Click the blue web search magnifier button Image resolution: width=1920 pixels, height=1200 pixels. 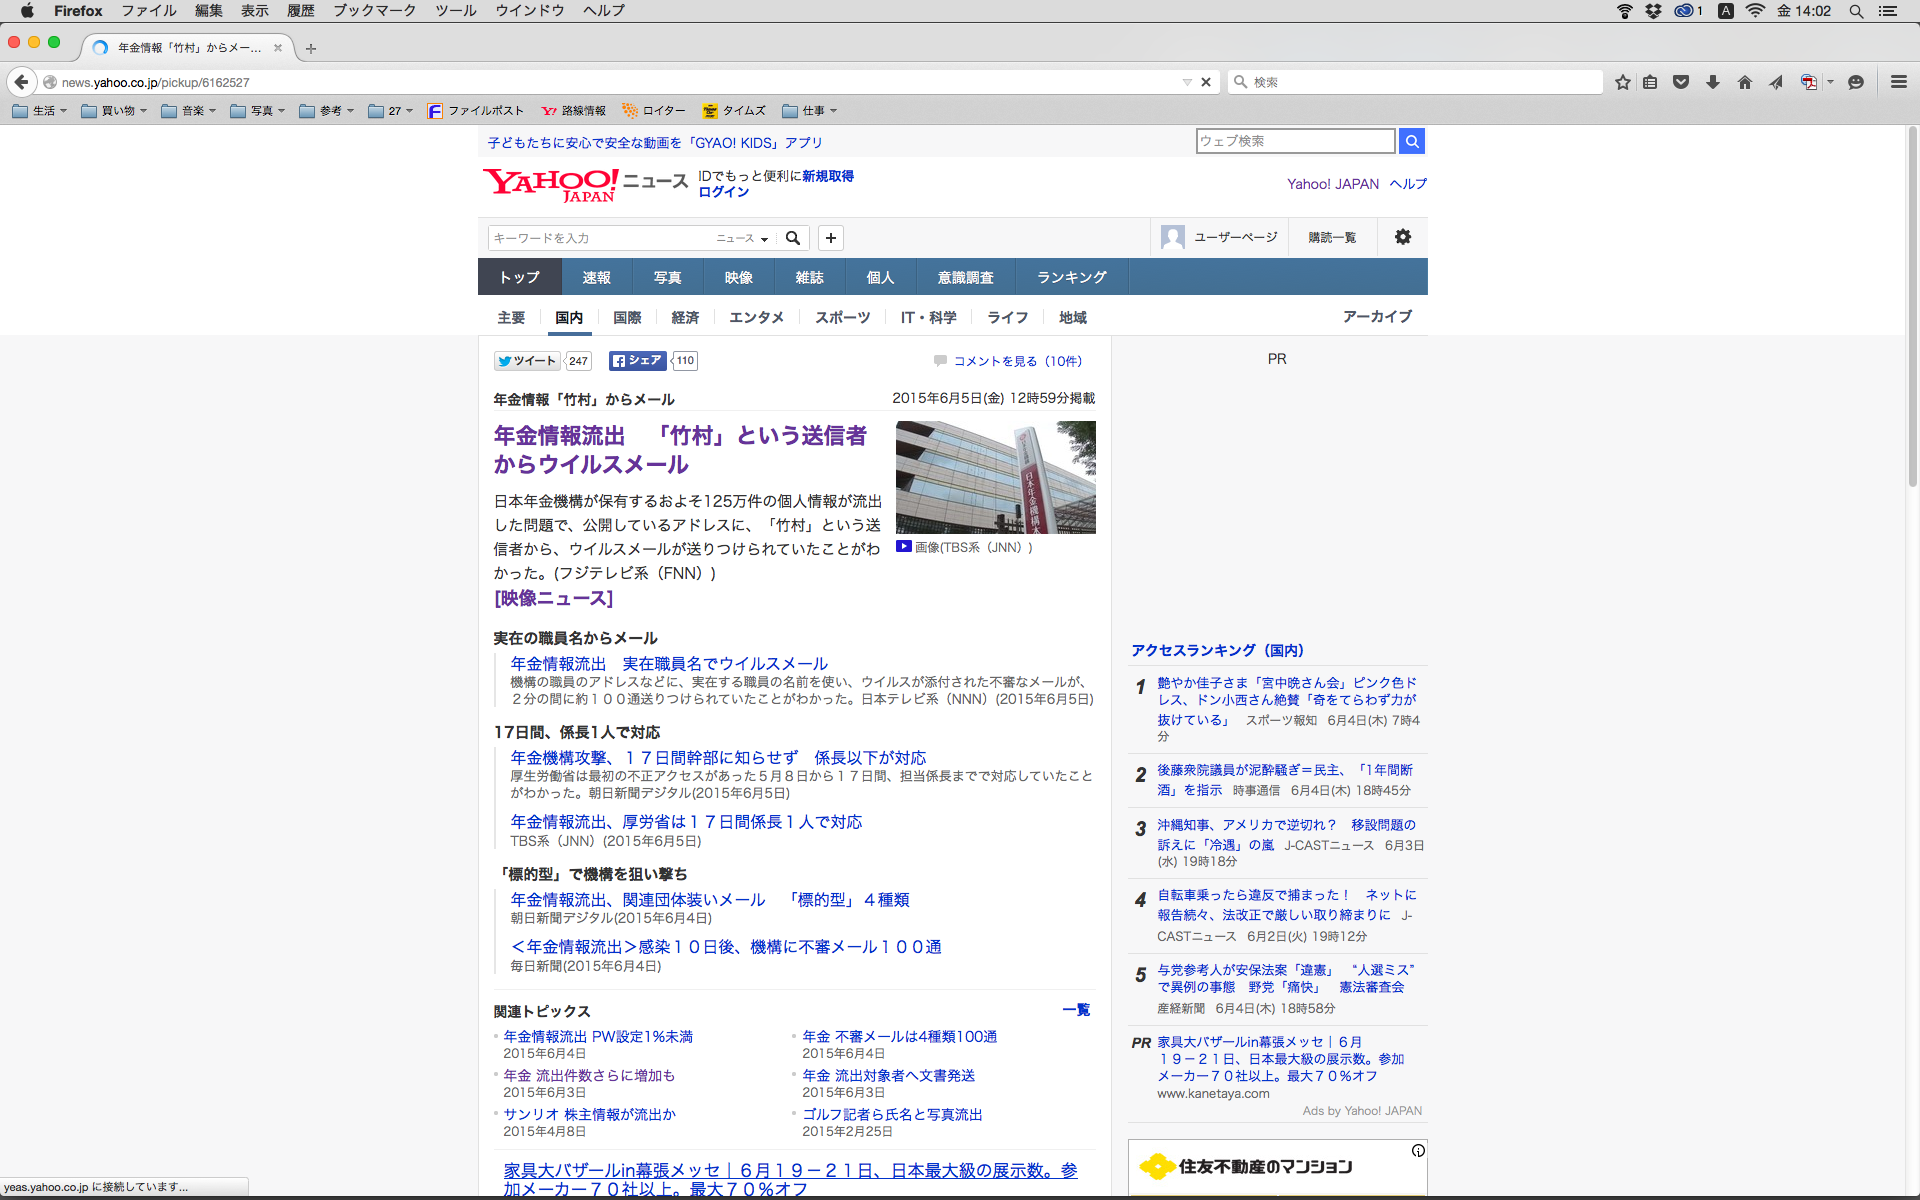point(1411,141)
